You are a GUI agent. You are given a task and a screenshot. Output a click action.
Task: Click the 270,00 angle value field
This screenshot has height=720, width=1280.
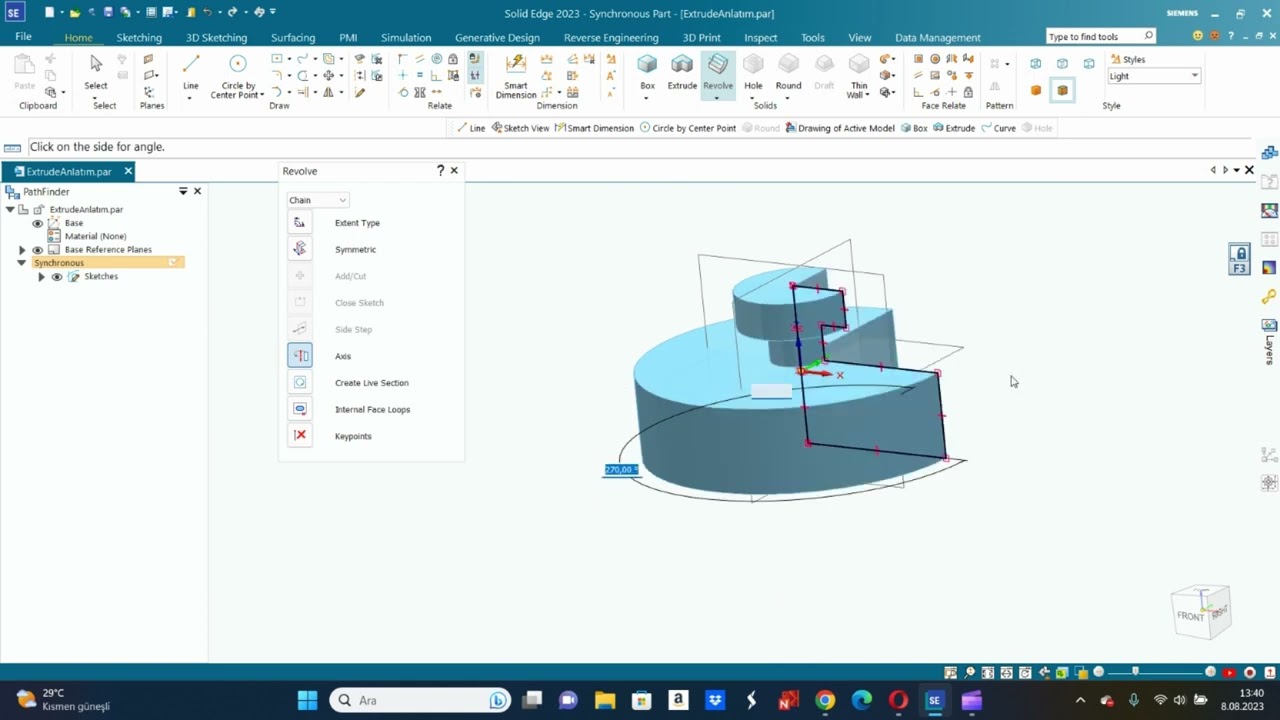click(621, 470)
